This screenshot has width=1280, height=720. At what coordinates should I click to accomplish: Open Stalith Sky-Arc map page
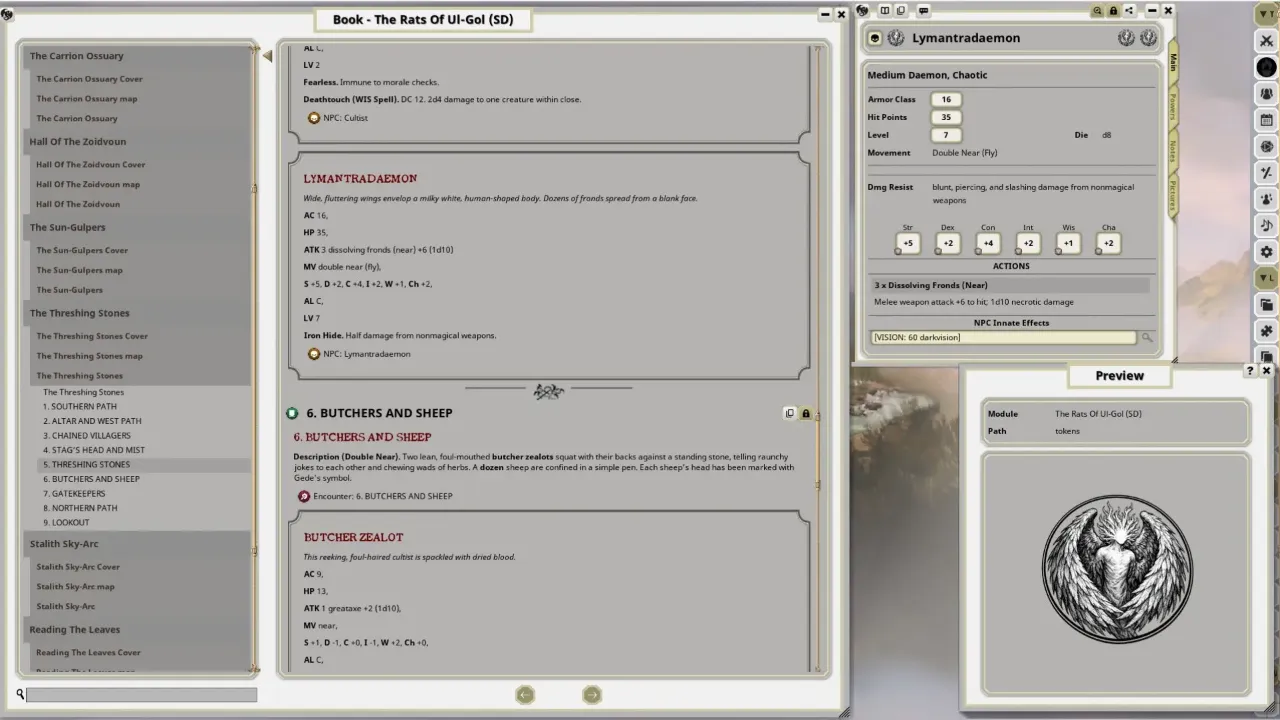pyautogui.click(x=76, y=587)
